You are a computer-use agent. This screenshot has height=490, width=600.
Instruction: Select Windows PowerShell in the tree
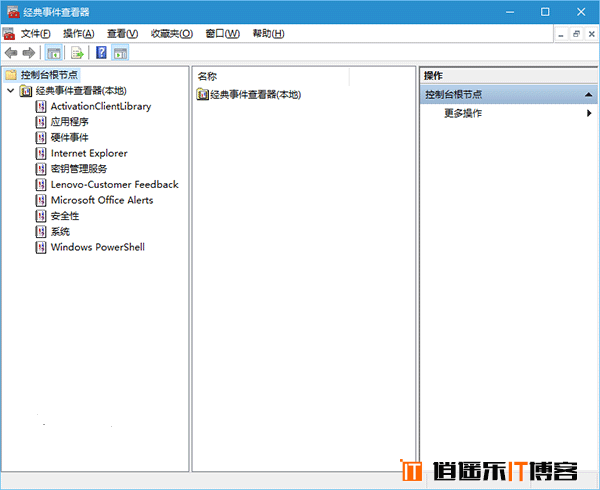[x=98, y=247]
